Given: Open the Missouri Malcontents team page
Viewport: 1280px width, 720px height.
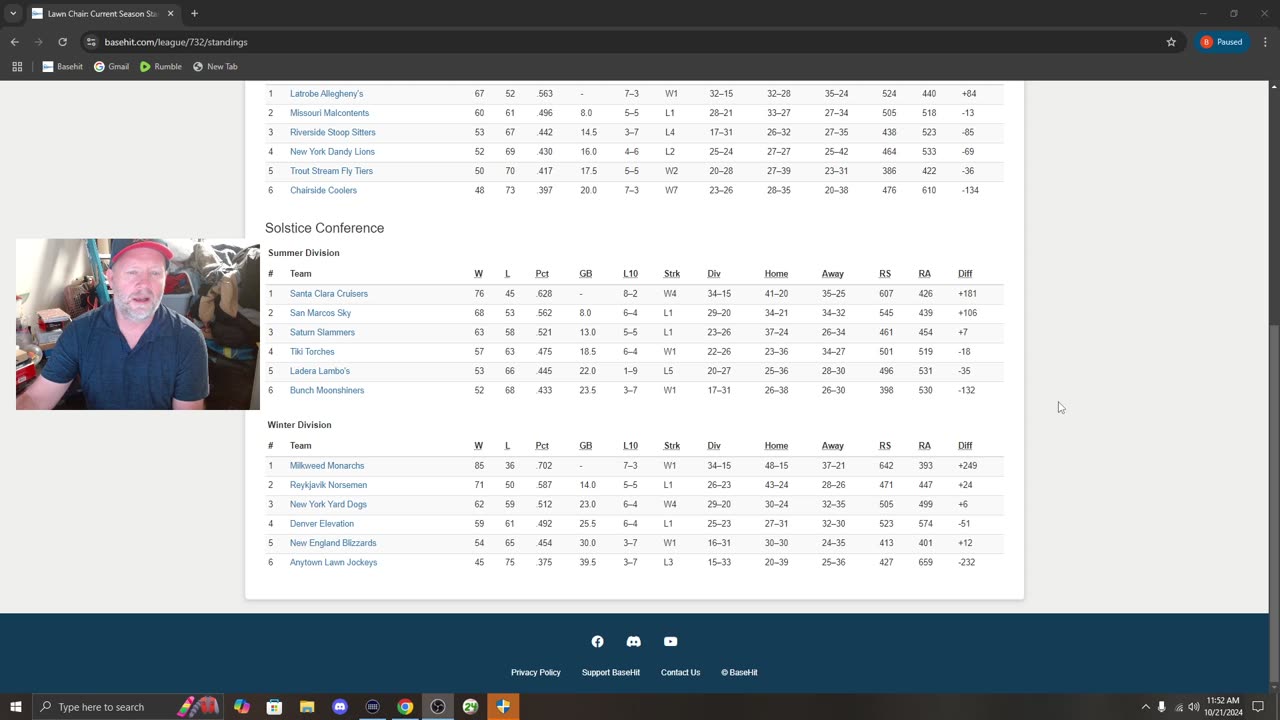Looking at the screenshot, I should click(329, 113).
